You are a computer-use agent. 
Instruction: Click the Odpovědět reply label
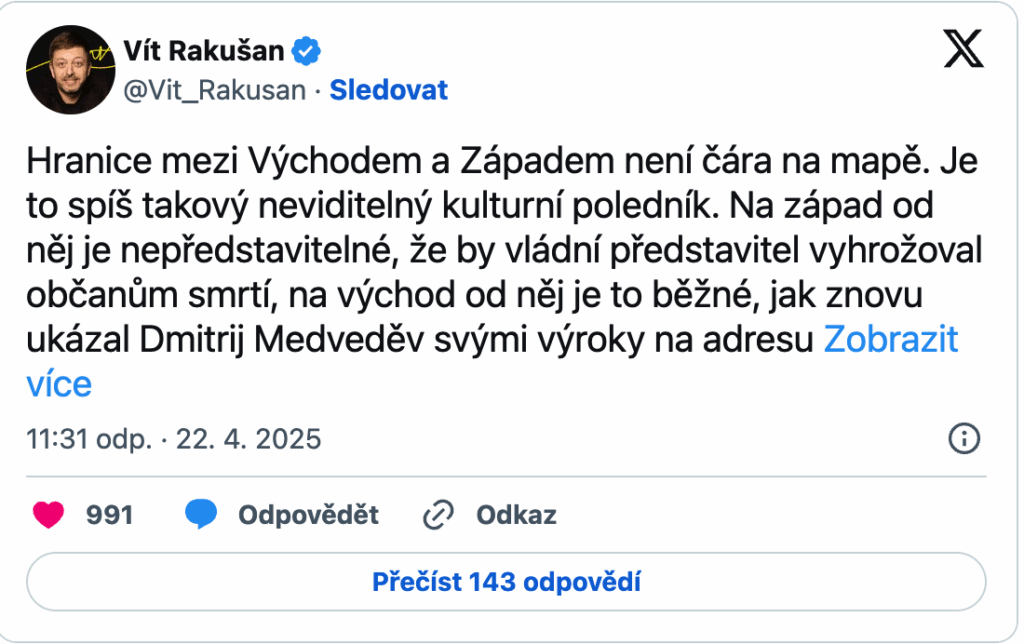(x=308, y=515)
